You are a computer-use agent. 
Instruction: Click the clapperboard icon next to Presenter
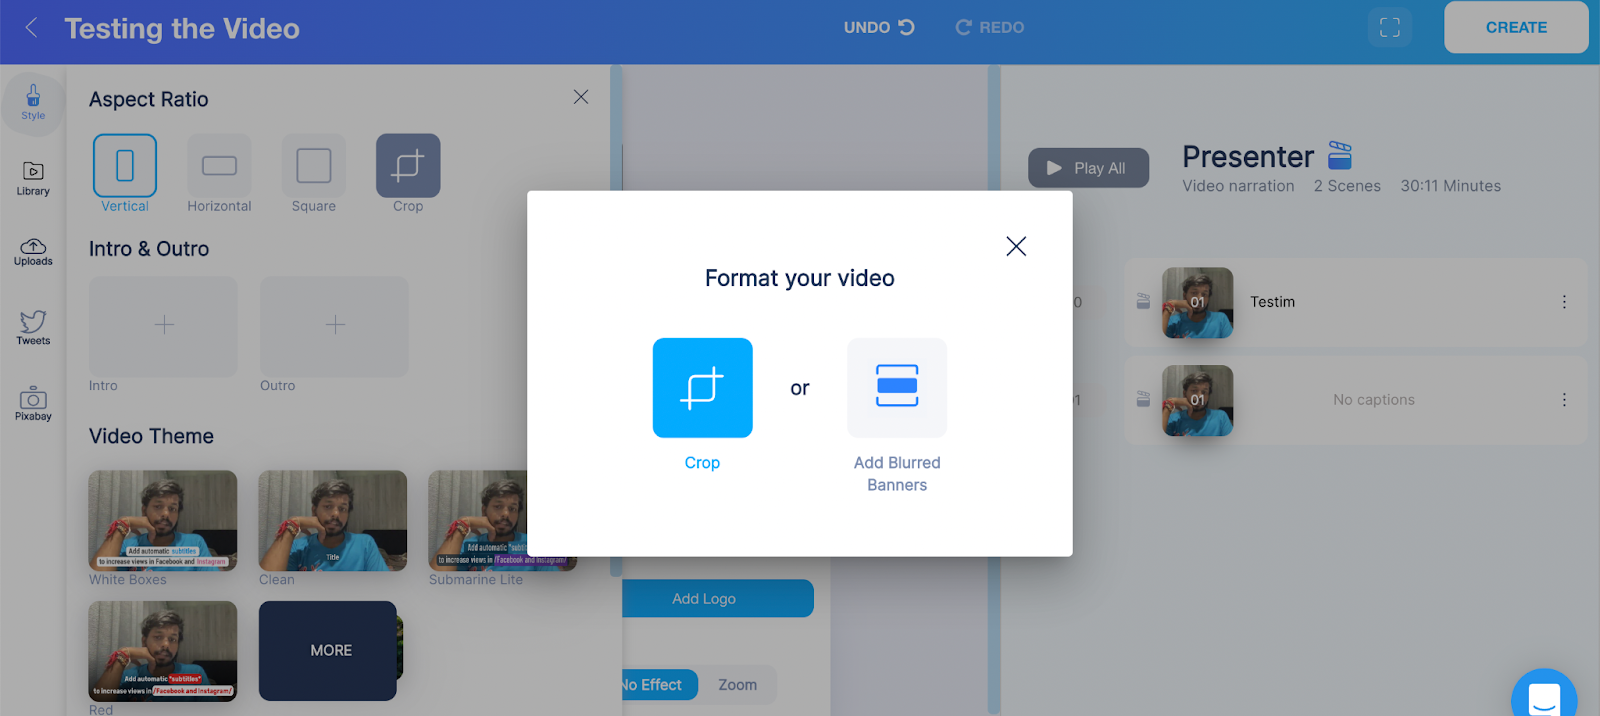click(x=1340, y=156)
